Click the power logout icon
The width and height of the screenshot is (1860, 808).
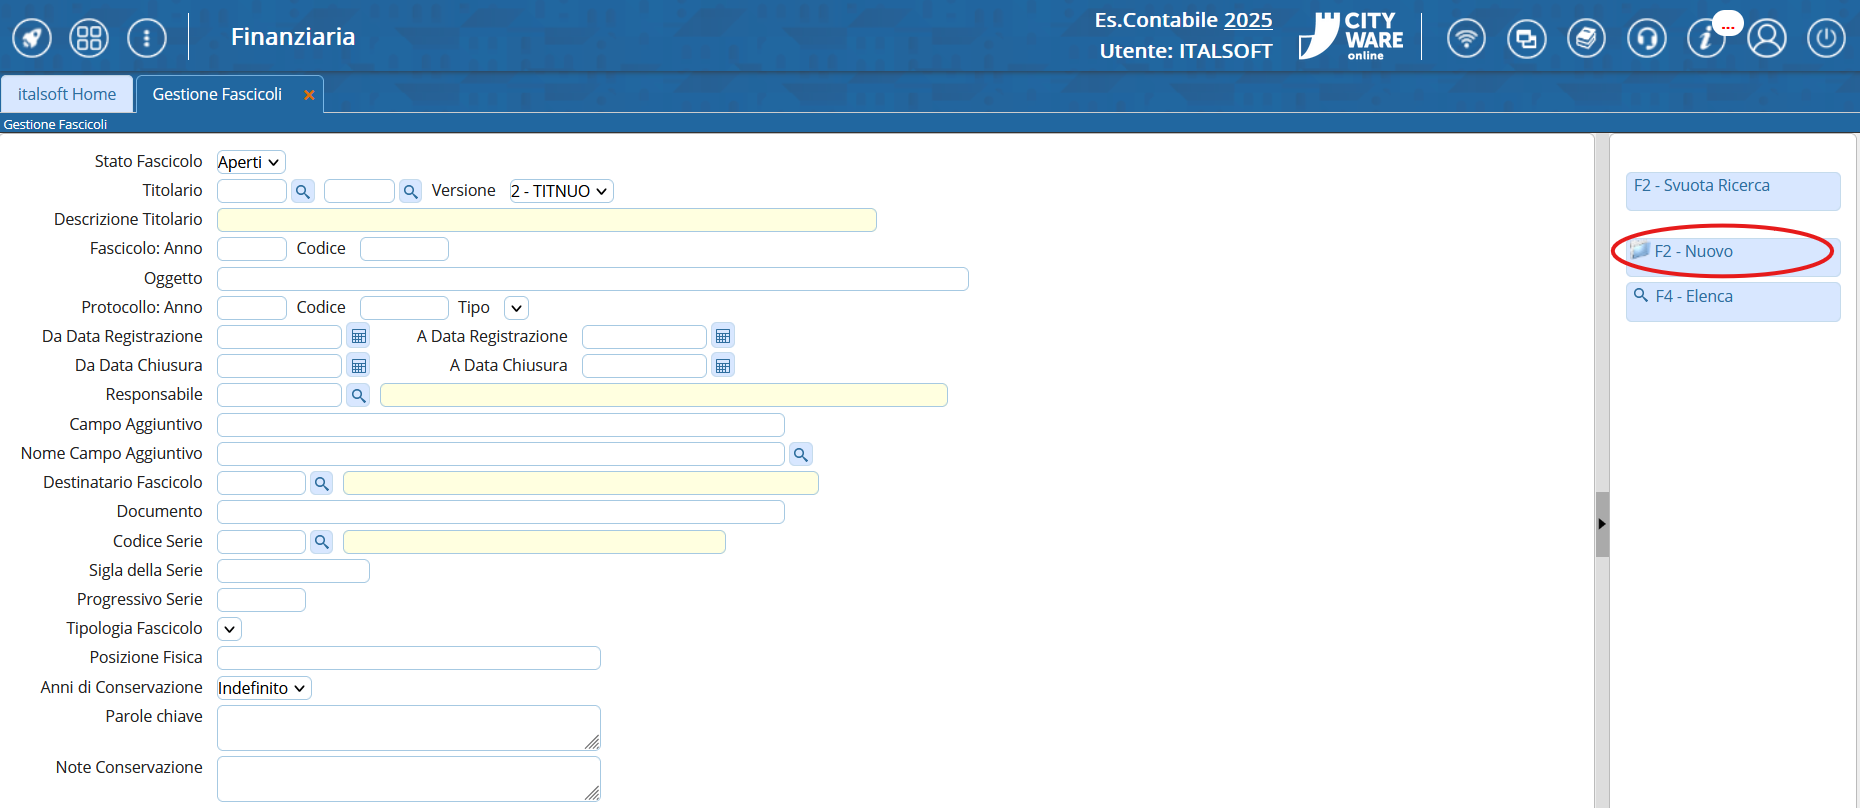click(x=1826, y=39)
